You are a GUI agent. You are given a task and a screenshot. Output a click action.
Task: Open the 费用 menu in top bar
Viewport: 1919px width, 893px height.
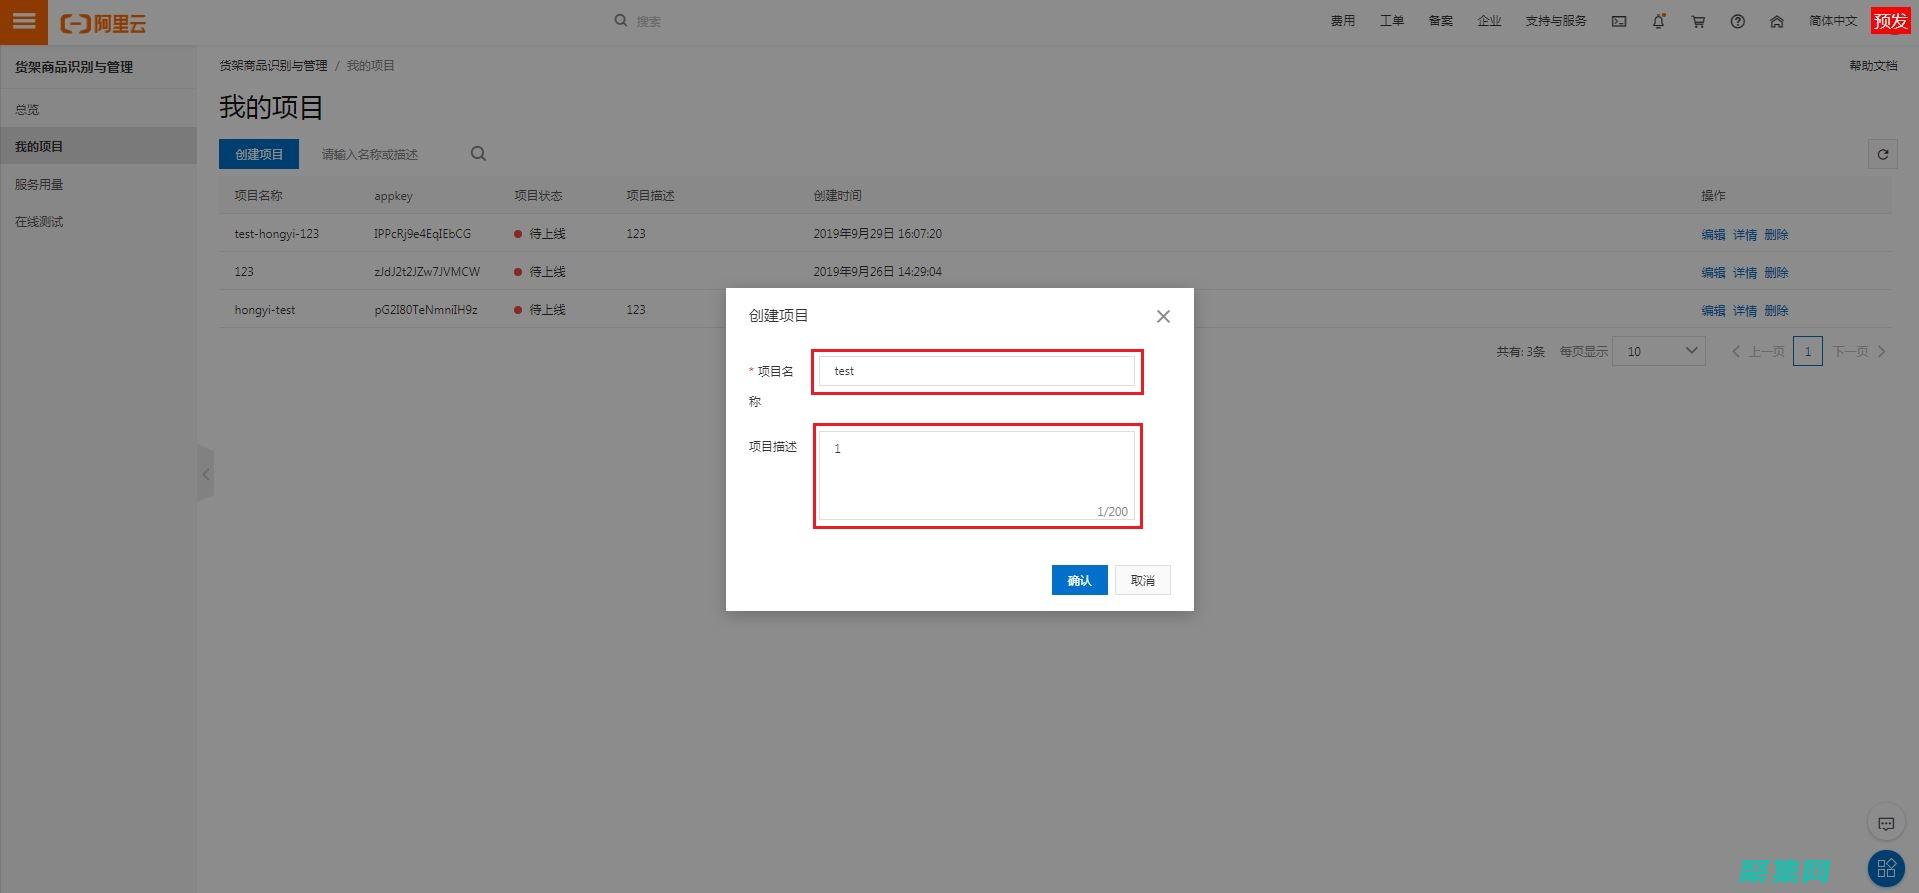[1342, 21]
